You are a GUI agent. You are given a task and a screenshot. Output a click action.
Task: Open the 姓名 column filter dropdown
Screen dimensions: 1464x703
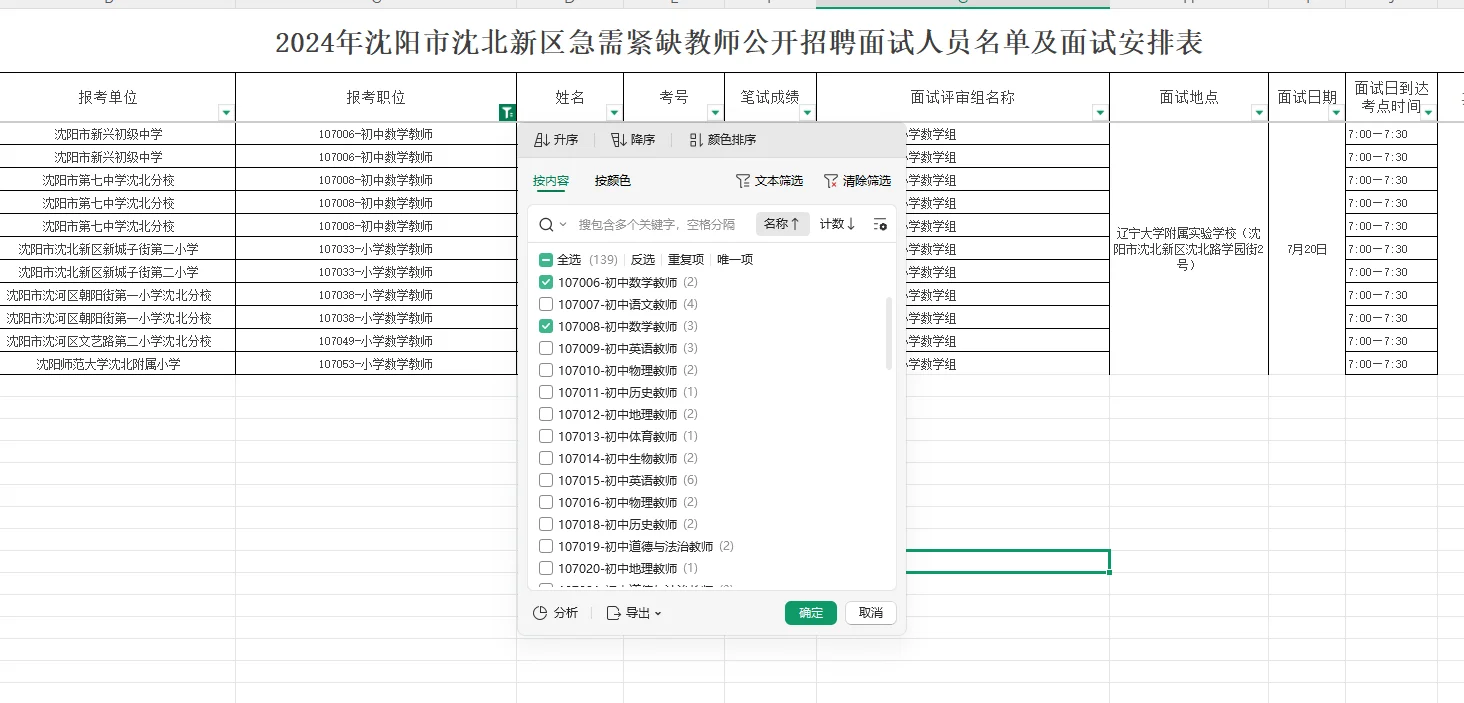(614, 113)
